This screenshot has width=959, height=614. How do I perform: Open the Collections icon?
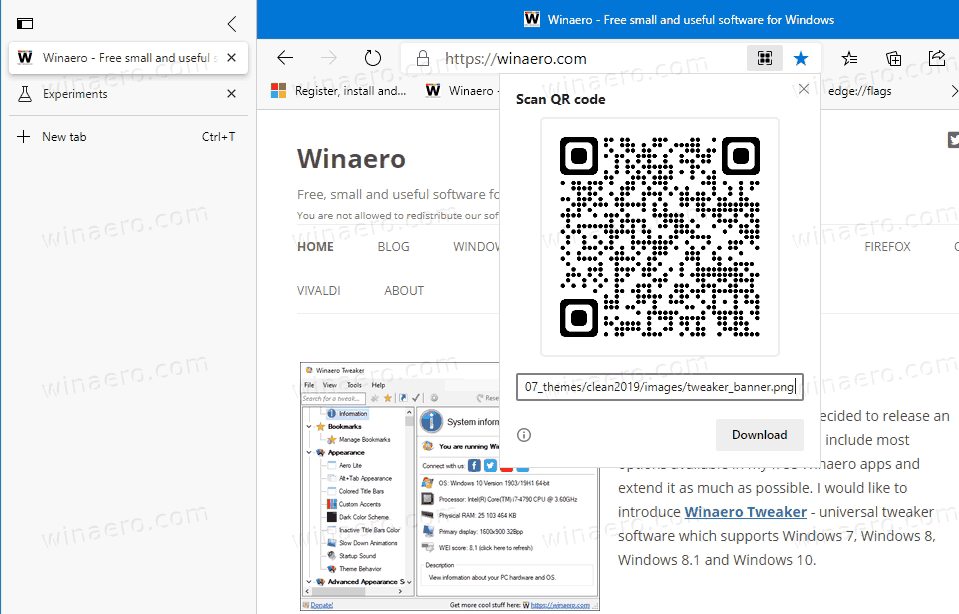tap(894, 58)
